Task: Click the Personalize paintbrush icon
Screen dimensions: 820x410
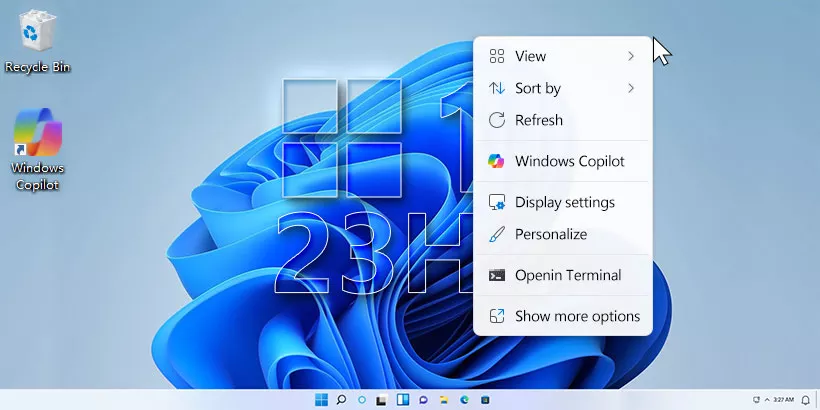Action: [x=496, y=234]
